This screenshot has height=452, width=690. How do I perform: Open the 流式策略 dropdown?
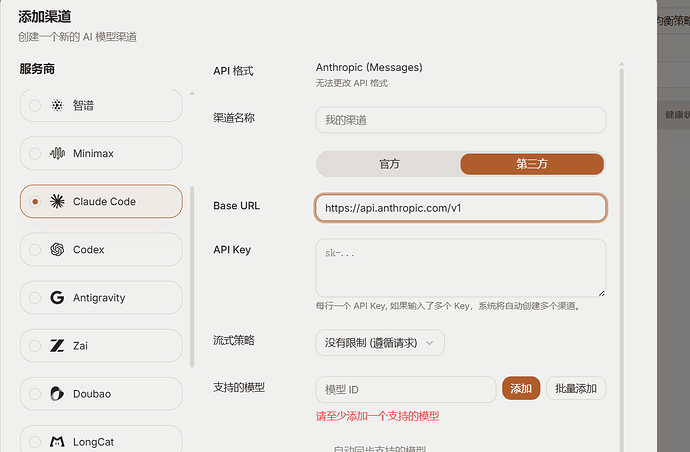click(x=380, y=343)
